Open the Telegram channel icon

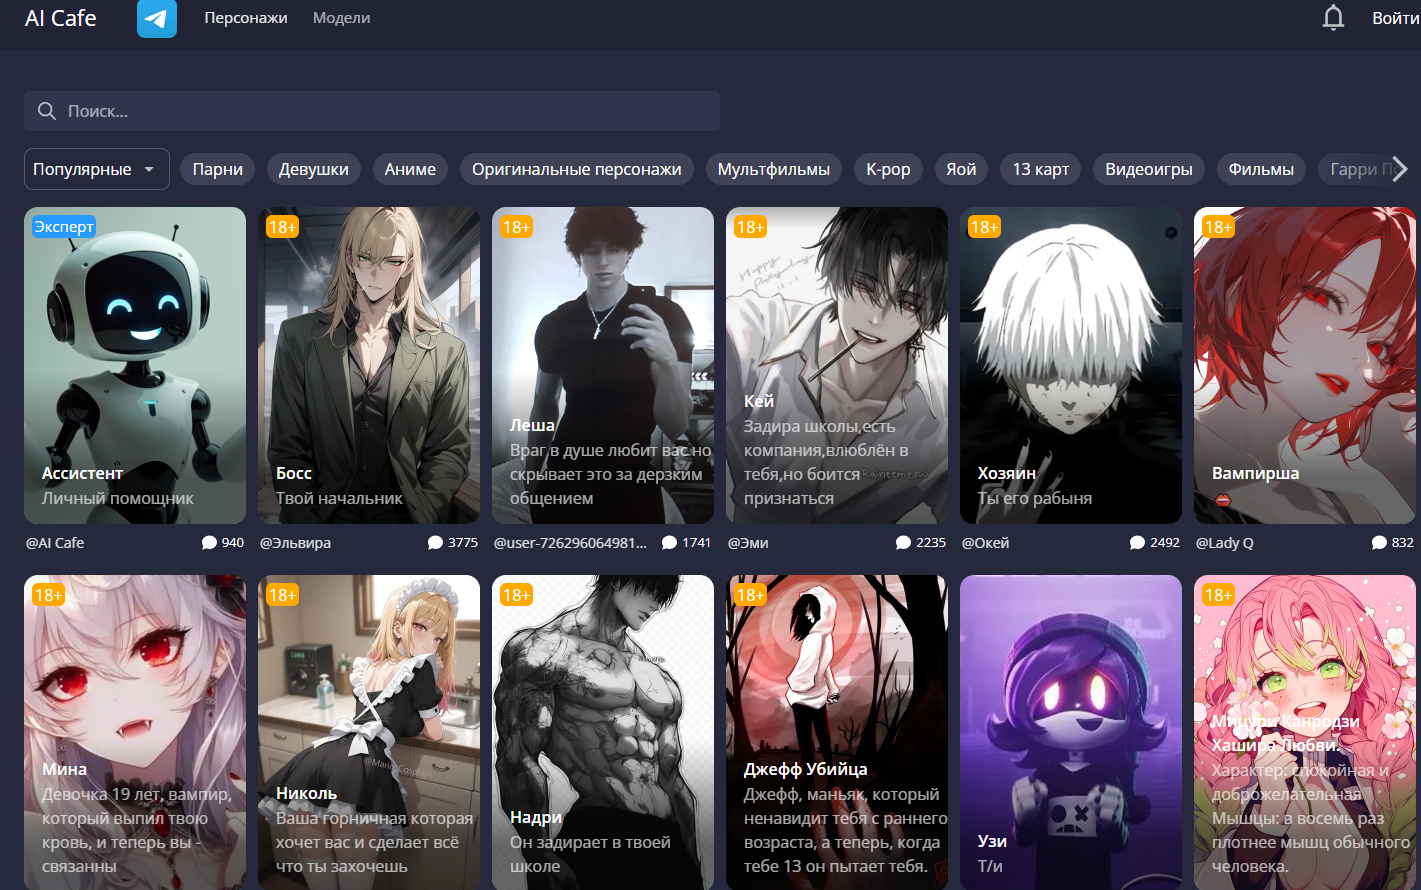(157, 18)
